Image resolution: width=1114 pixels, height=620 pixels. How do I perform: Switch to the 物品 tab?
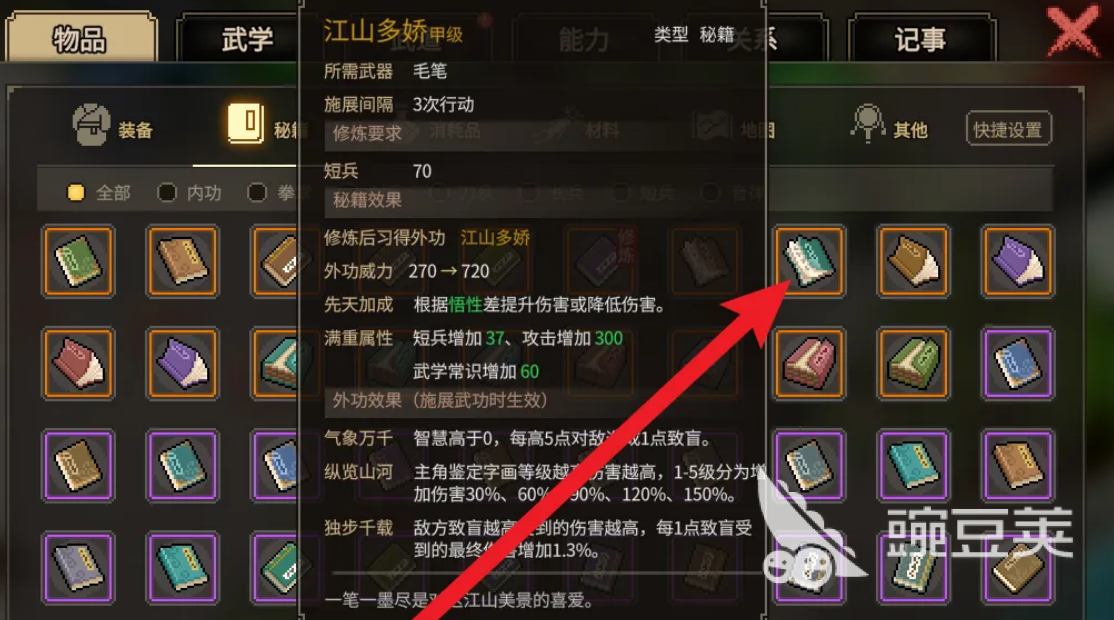pos(80,37)
